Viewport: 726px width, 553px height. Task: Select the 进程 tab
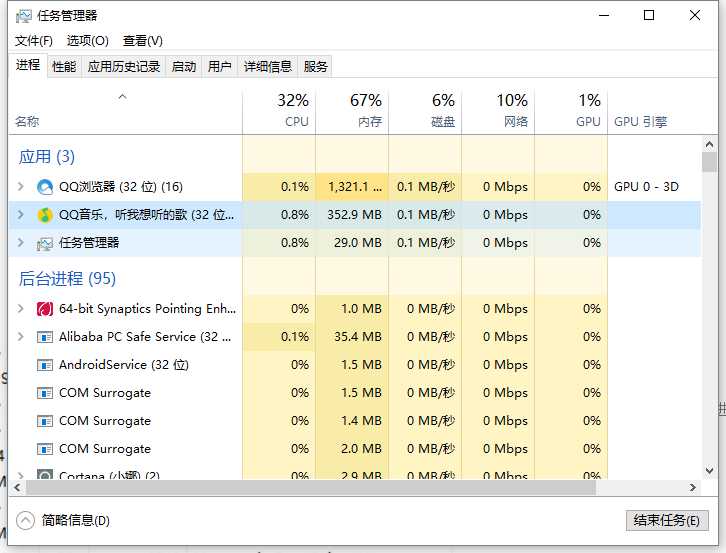(x=28, y=65)
